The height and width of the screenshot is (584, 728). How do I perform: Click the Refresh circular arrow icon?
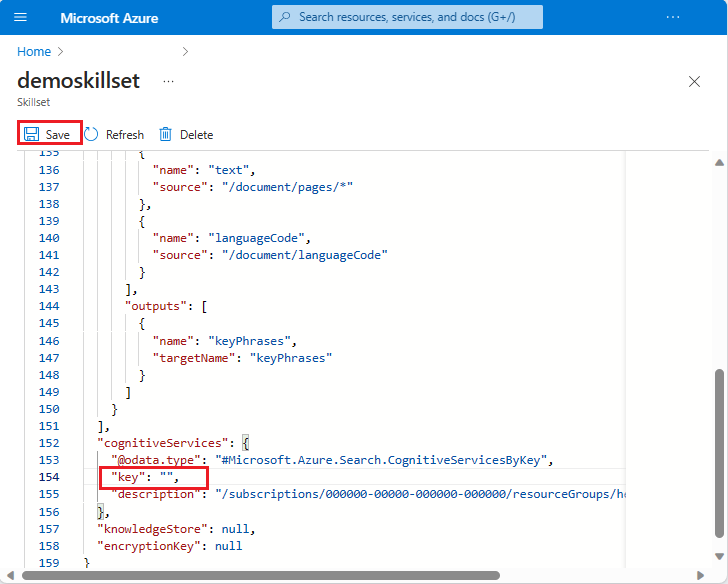91,134
